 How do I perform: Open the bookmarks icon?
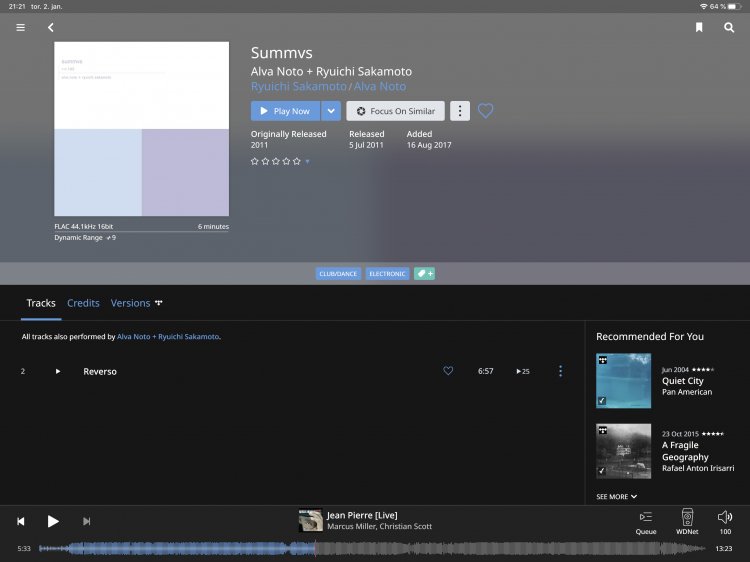coord(699,28)
